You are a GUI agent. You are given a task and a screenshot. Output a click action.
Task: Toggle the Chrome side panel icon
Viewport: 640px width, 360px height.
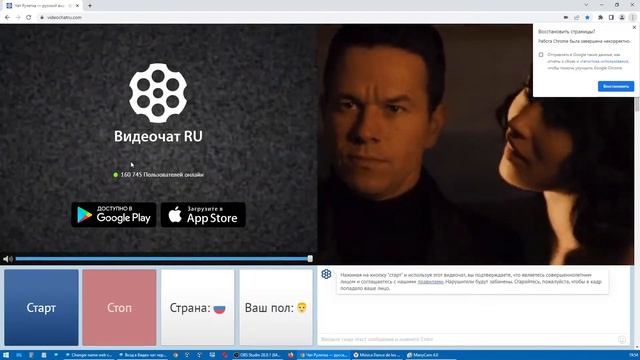click(611, 18)
